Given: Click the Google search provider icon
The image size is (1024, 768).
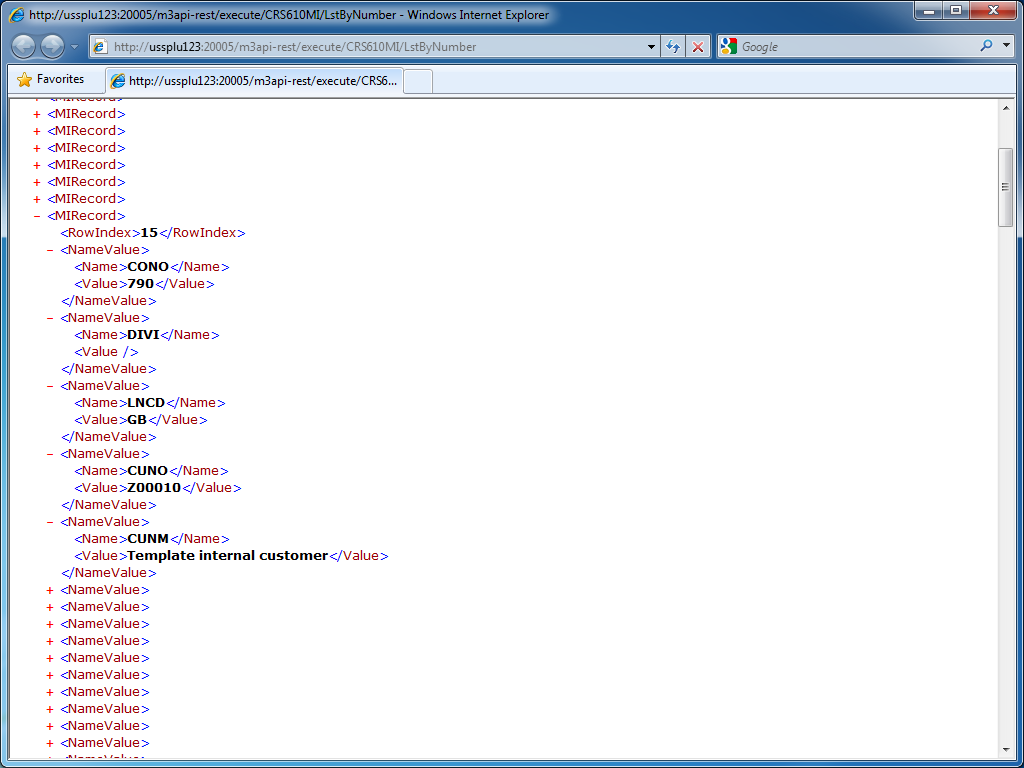Looking at the screenshot, I should 728,46.
